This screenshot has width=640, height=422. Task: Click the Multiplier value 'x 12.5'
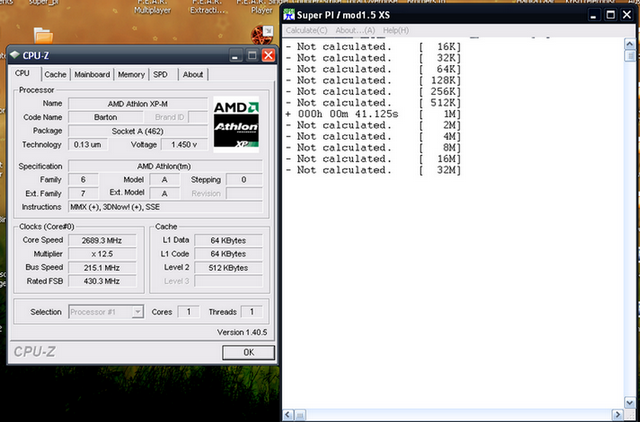pyautogui.click(x=102, y=254)
